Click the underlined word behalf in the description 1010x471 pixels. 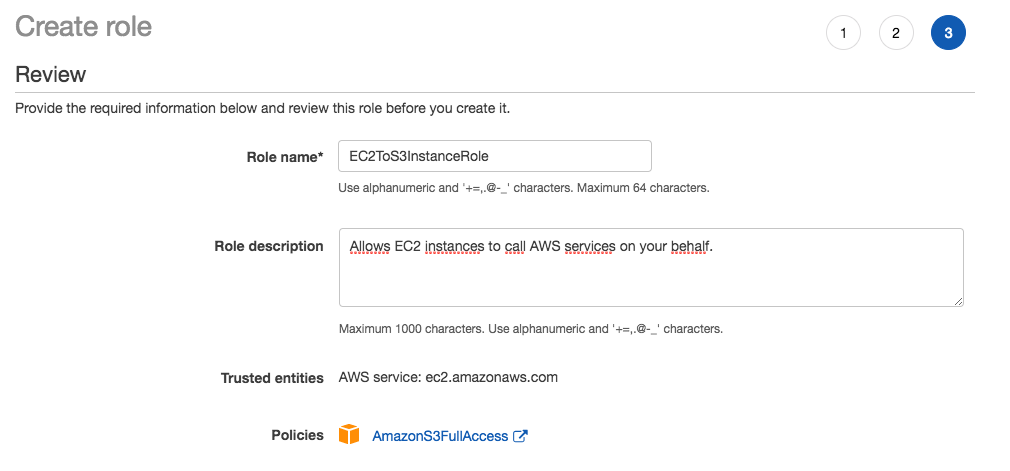[692, 246]
